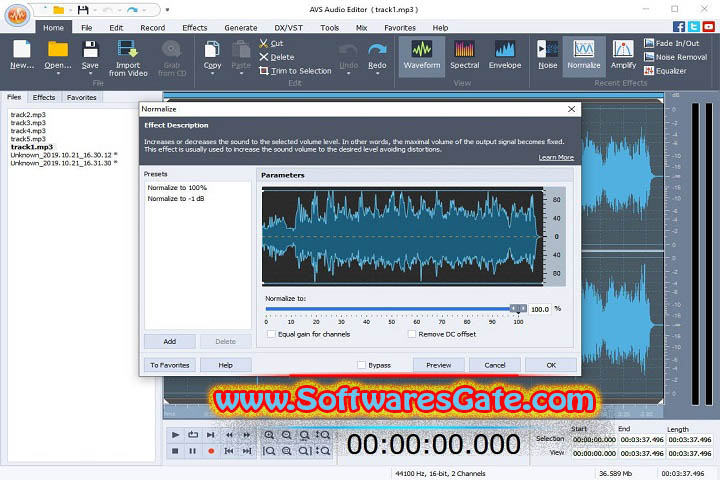Open the YouTube icon
The width and height of the screenshot is (720, 480).
[x=709, y=27]
